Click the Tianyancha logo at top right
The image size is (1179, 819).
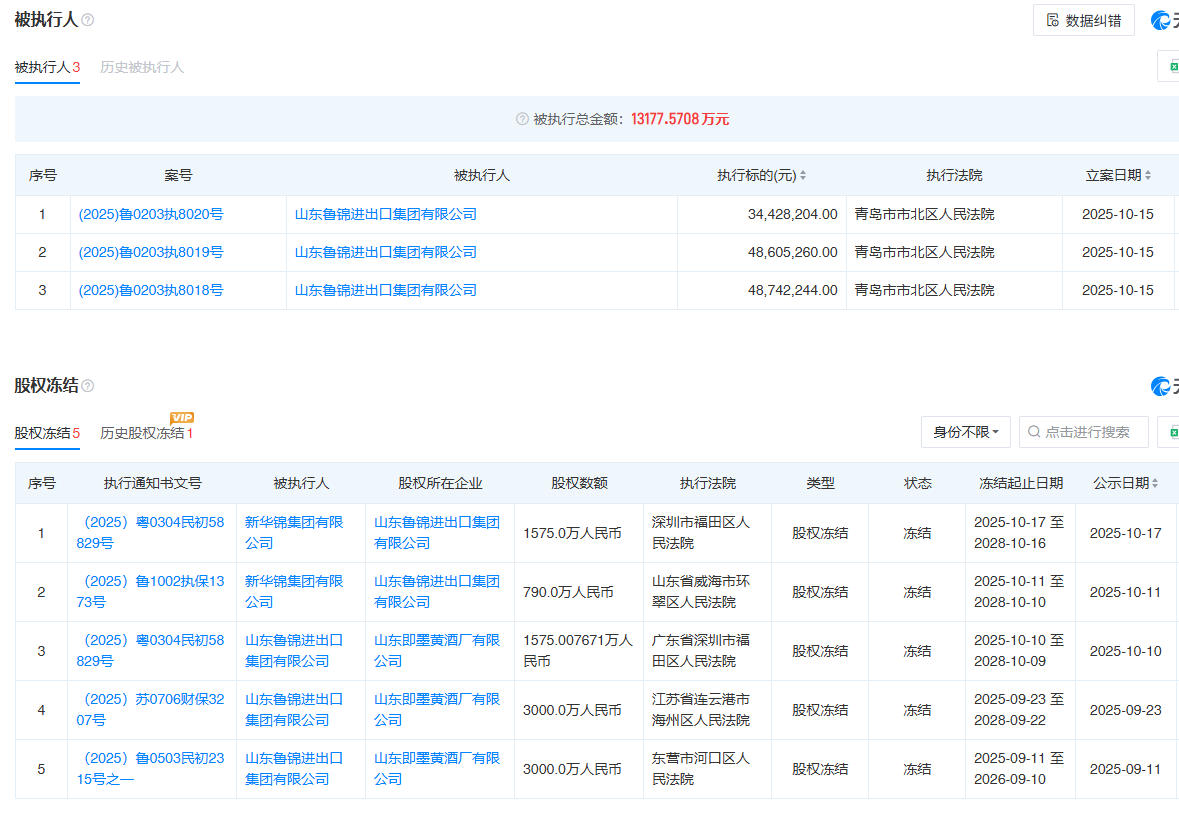1164,20
